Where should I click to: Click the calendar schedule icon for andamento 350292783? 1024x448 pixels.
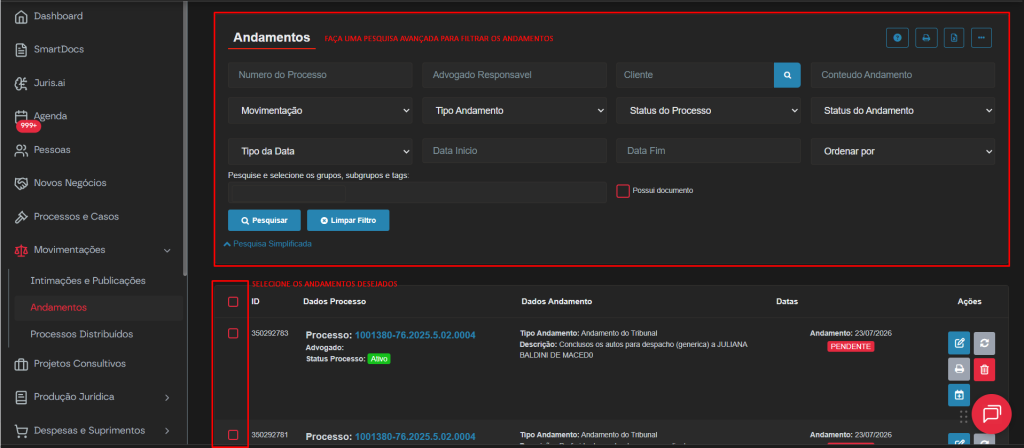click(959, 395)
